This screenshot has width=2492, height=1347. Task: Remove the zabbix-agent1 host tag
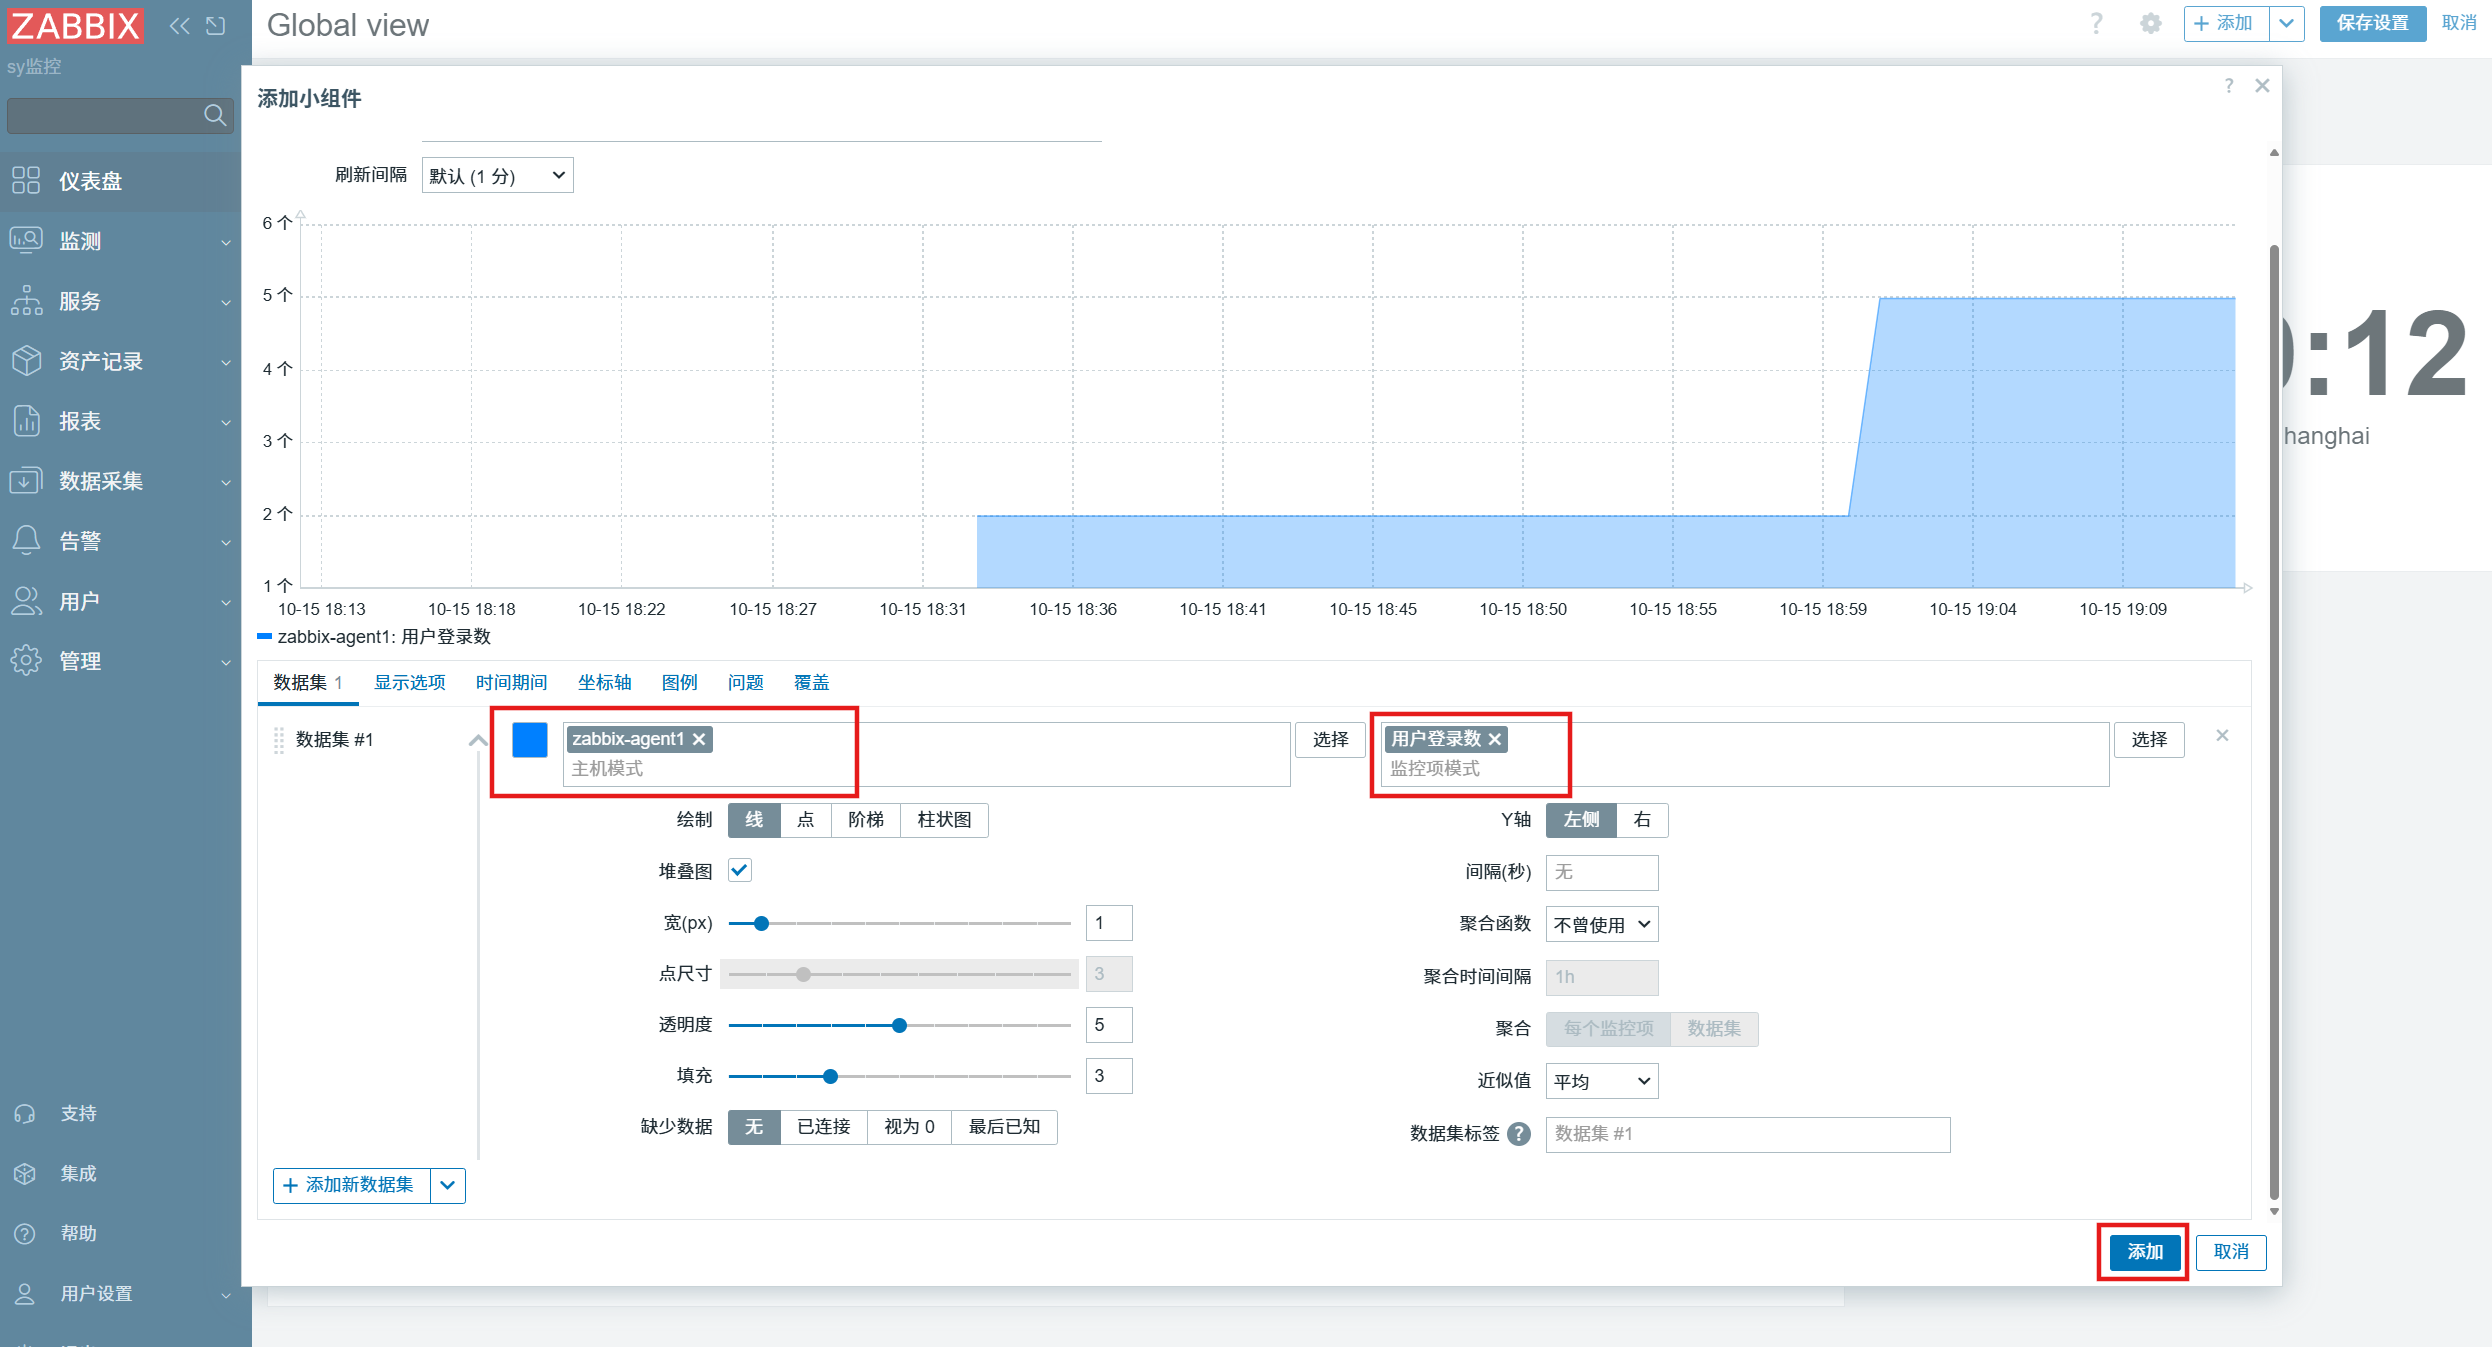coord(700,739)
